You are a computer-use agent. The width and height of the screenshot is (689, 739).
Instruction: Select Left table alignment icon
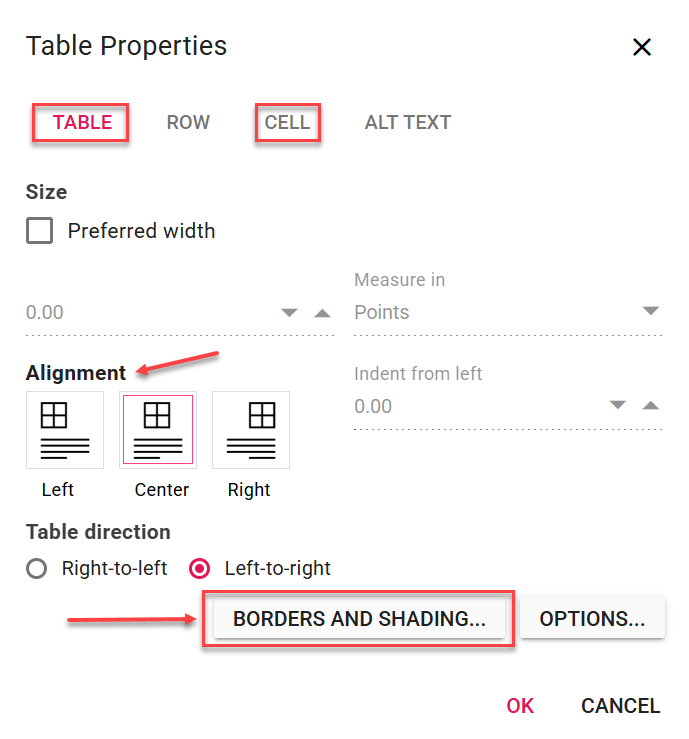click(x=65, y=430)
